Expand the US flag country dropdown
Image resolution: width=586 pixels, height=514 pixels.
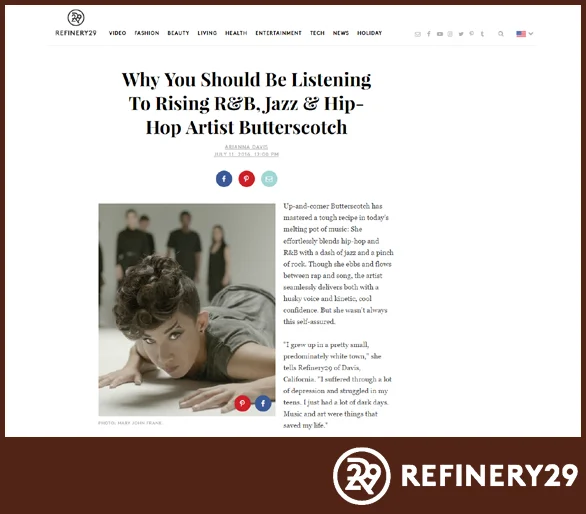[525, 34]
